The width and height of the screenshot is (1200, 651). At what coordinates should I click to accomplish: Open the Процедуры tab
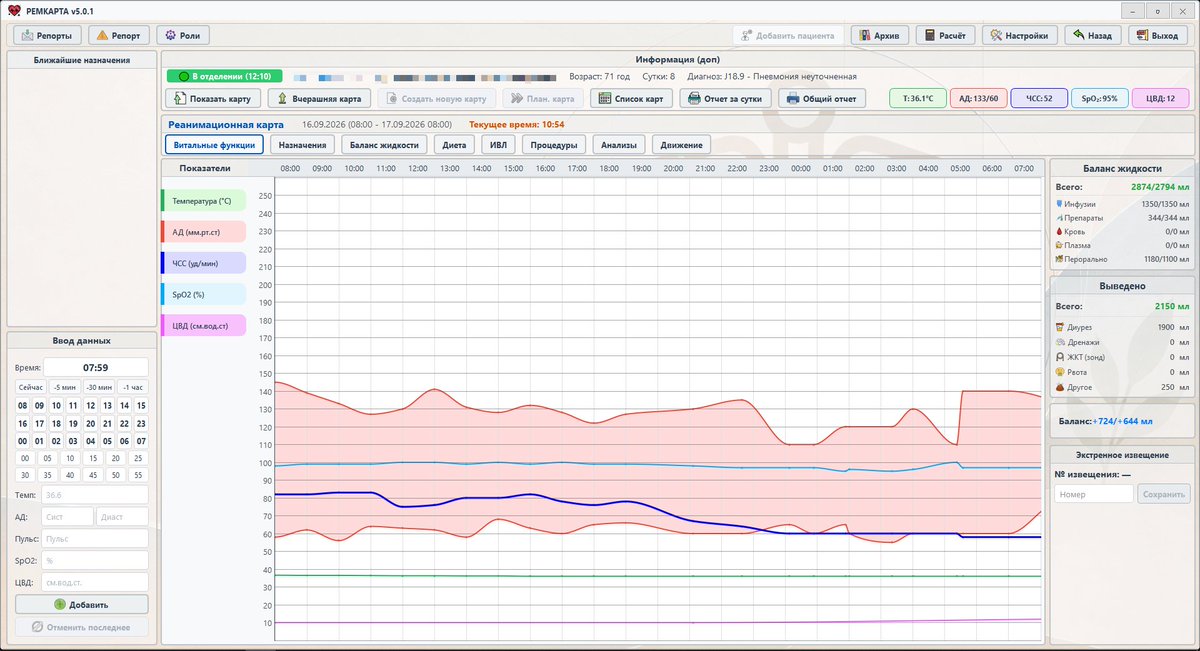pos(554,145)
